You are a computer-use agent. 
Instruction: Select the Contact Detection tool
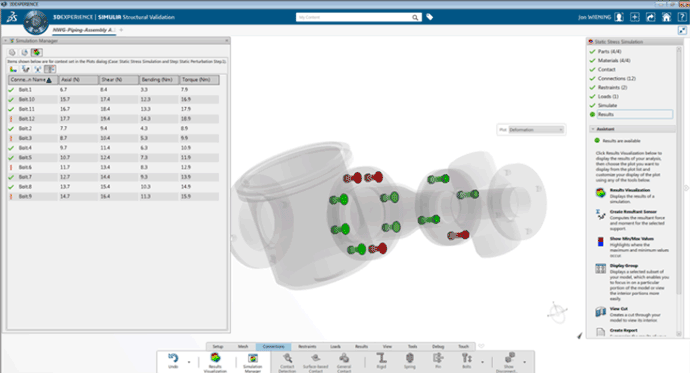coord(287,358)
